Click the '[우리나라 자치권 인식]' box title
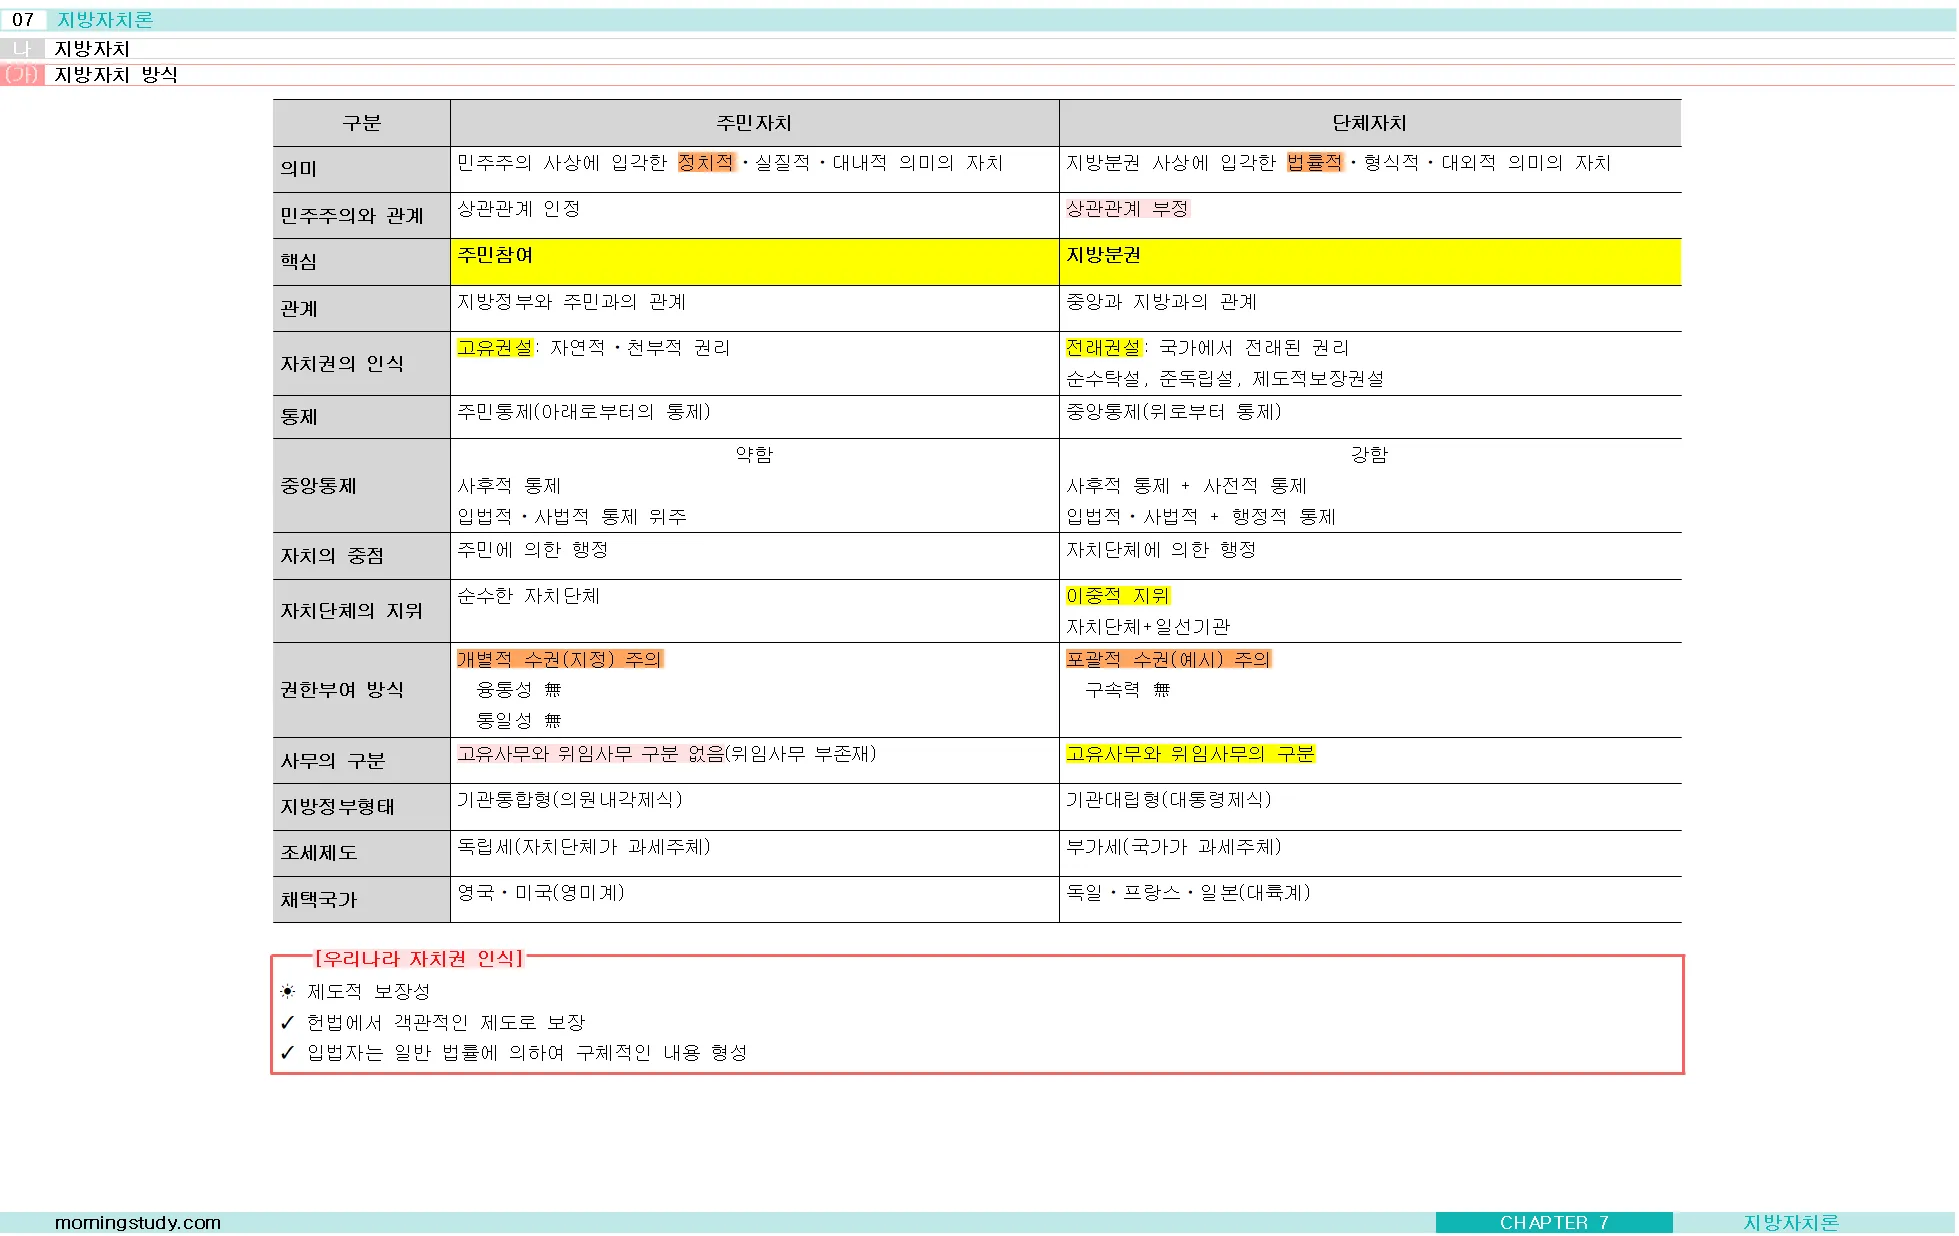This screenshot has height=1236, width=1959. pyautogui.click(x=419, y=959)
